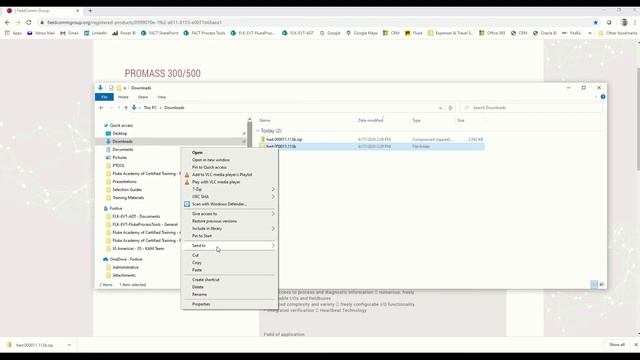Open the Administrative folder

[125, 267]
